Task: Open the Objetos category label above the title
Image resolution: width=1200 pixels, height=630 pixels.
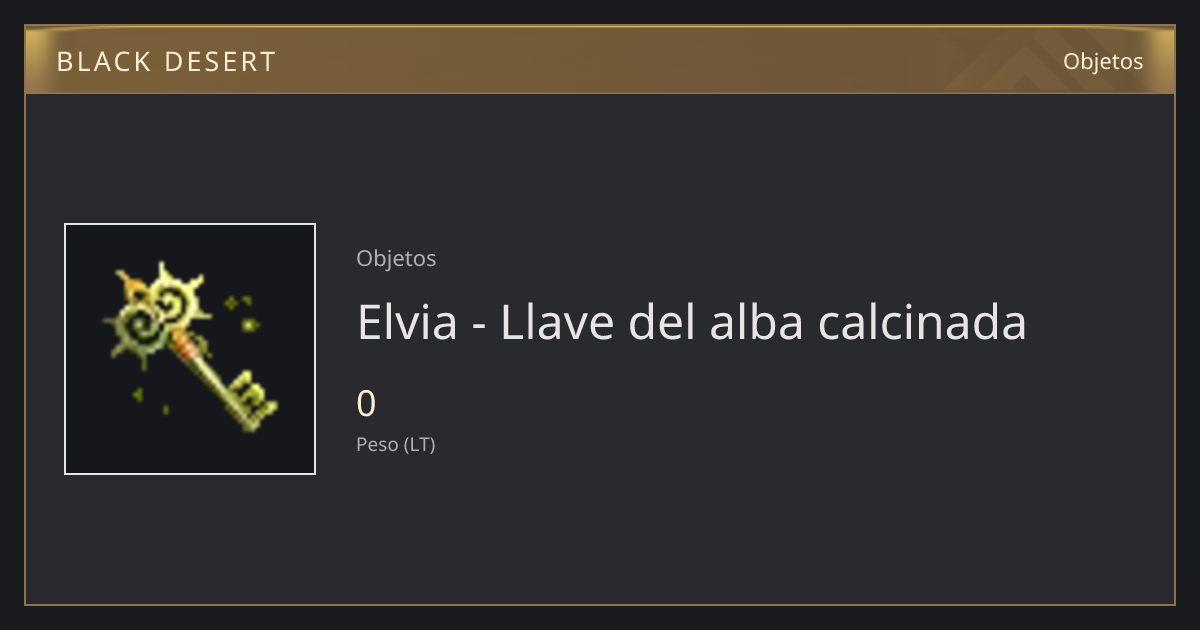Action: click(396, 258)
